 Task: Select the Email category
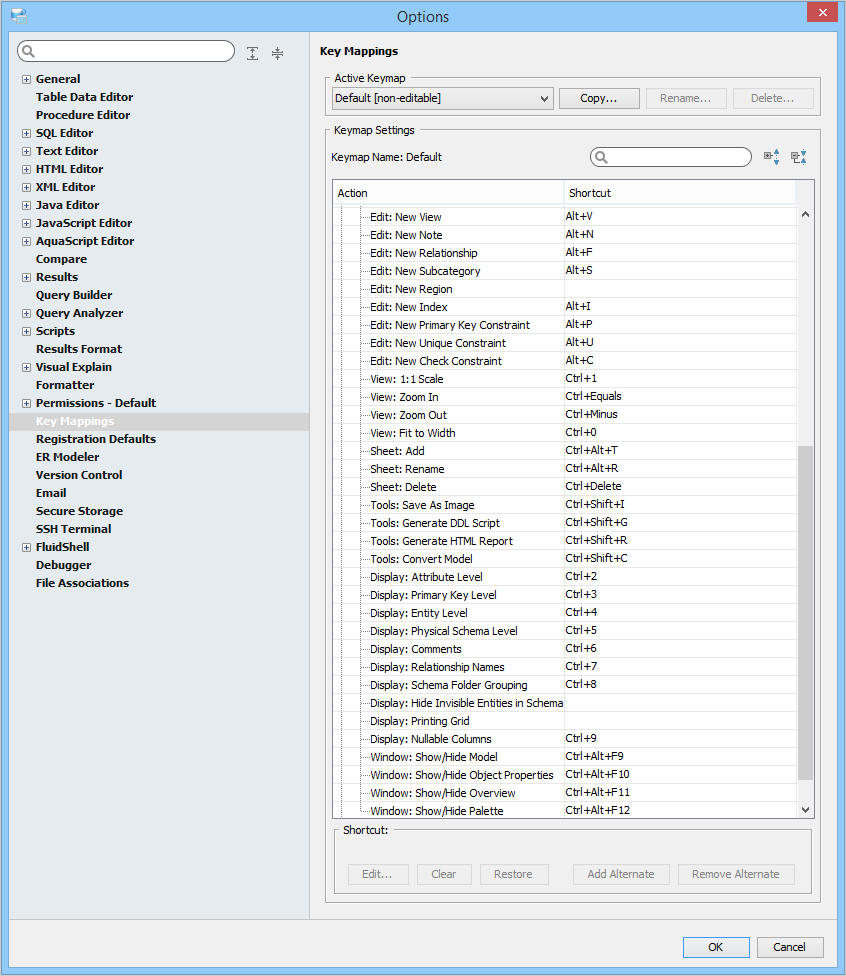[x=51, y=493]
